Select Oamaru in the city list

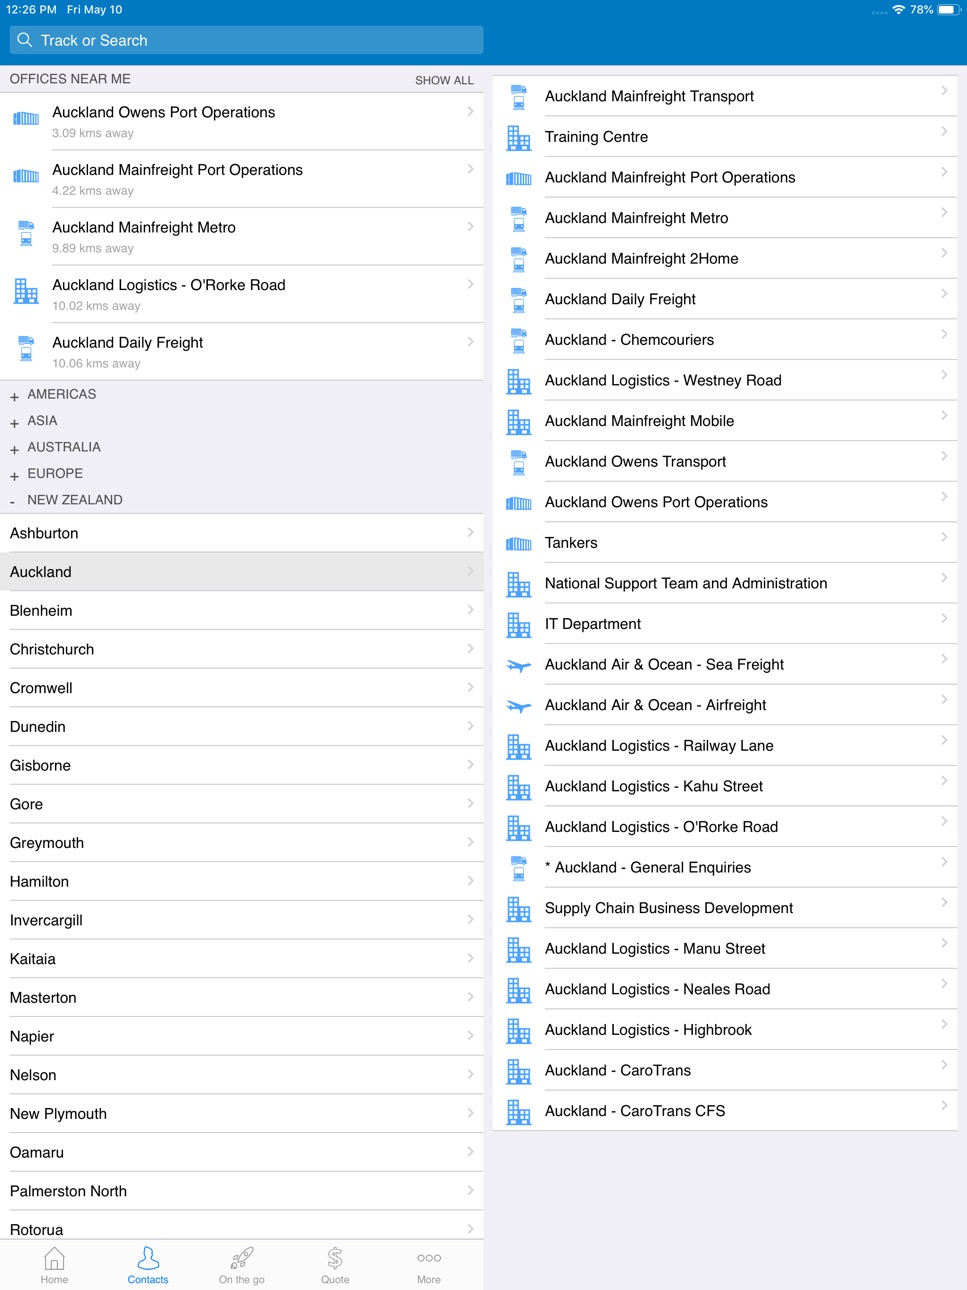pyautogui.click(x=242, y=1152)
